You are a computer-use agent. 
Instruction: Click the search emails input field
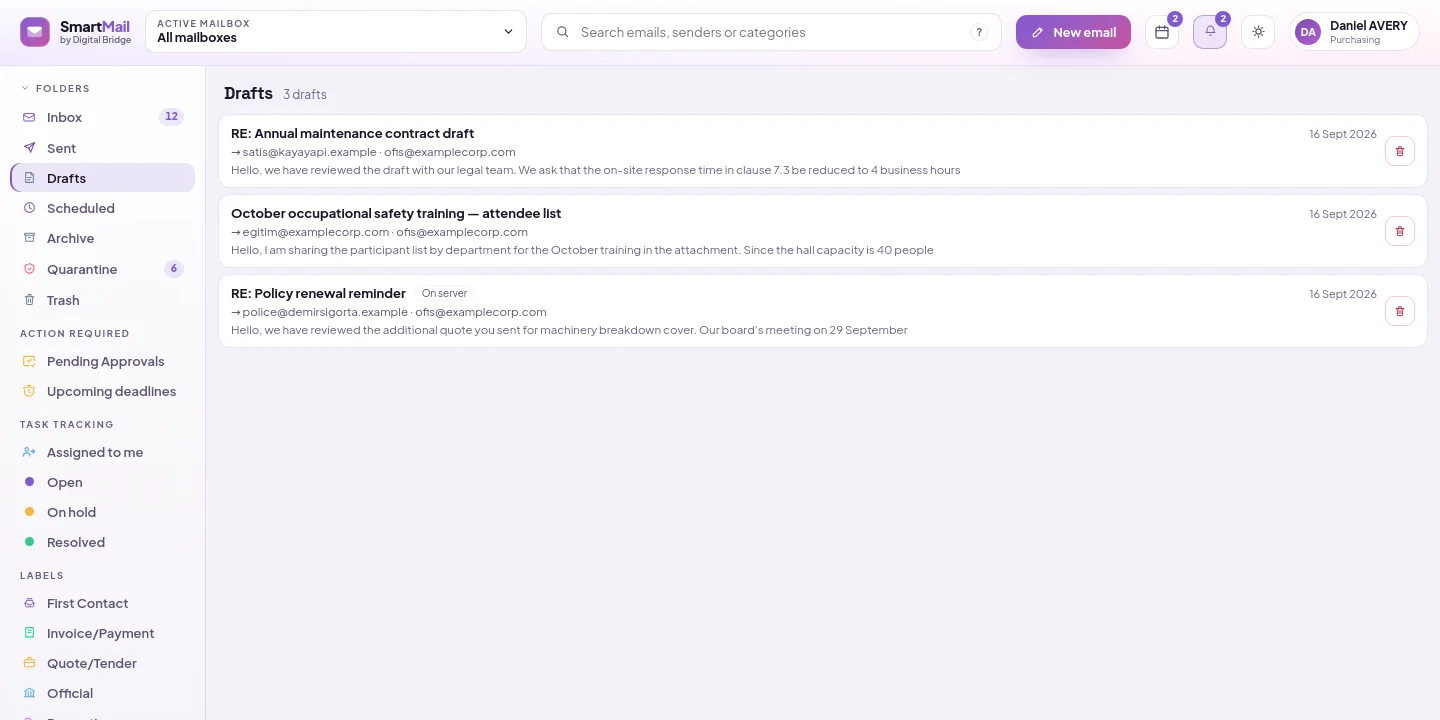pyautogui.click(x=771, y=32)
